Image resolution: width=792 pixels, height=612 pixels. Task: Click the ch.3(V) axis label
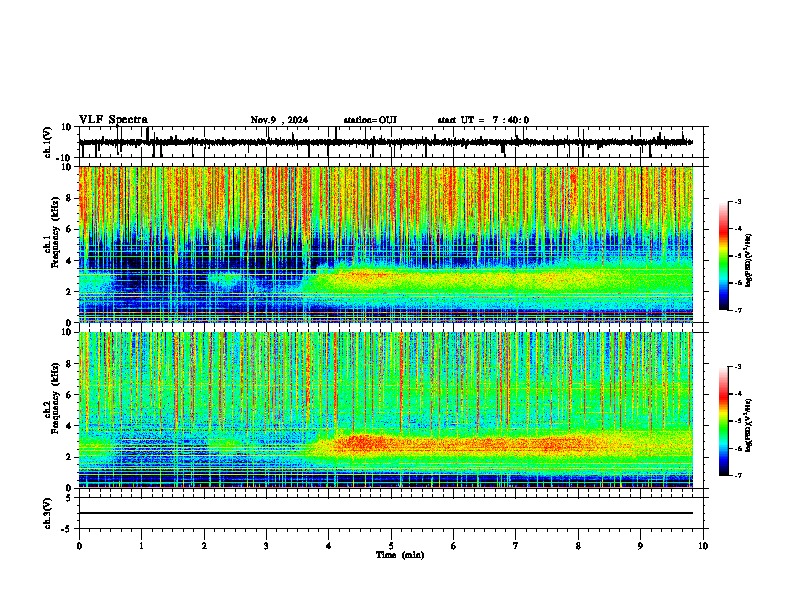tap(48, 513)
